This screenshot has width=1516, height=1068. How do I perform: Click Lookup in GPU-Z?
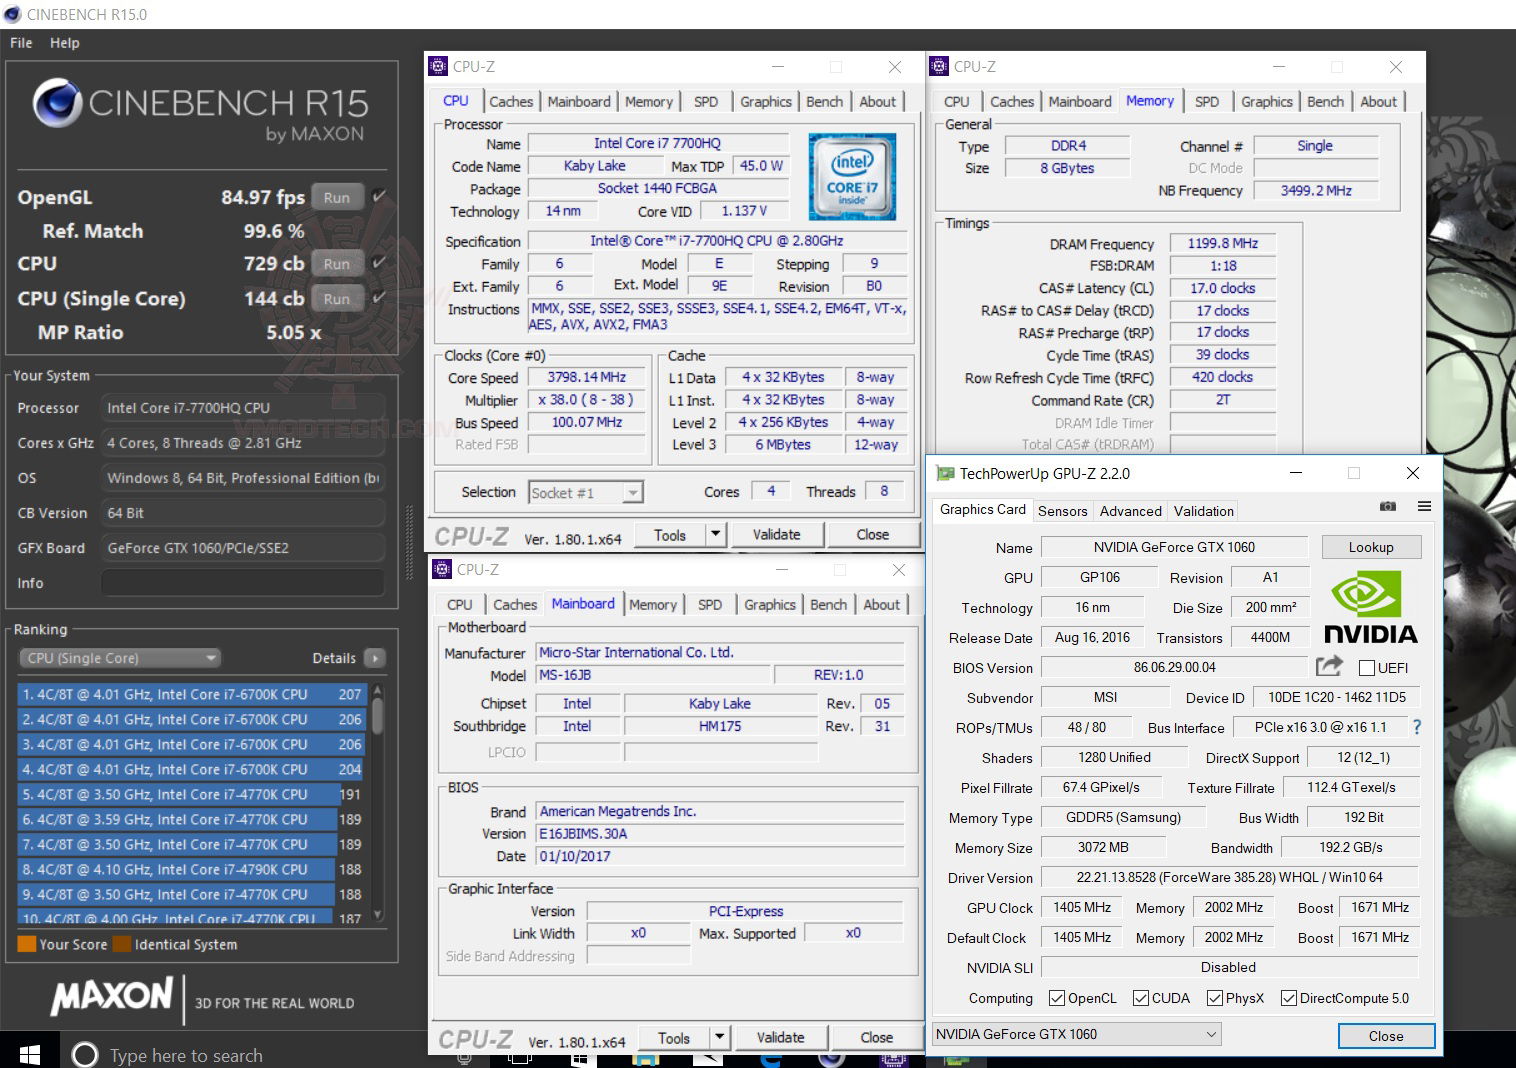pyautogui.click(x=1371, y=547)
